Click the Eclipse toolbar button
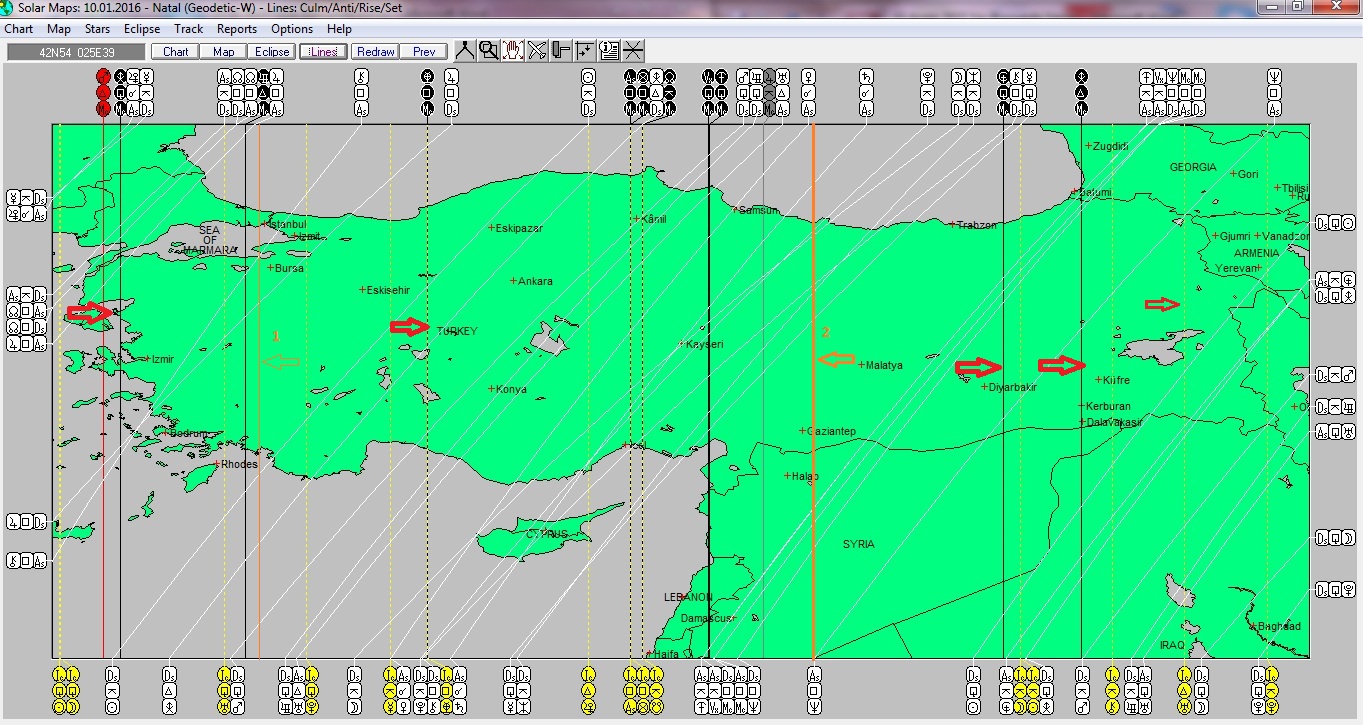Screen dimensions: 1363x725 tap(272, 52)
